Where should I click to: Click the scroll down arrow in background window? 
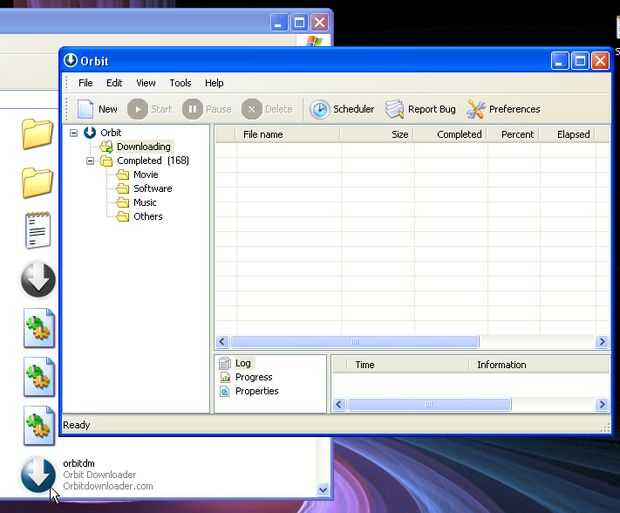(323, 490)
